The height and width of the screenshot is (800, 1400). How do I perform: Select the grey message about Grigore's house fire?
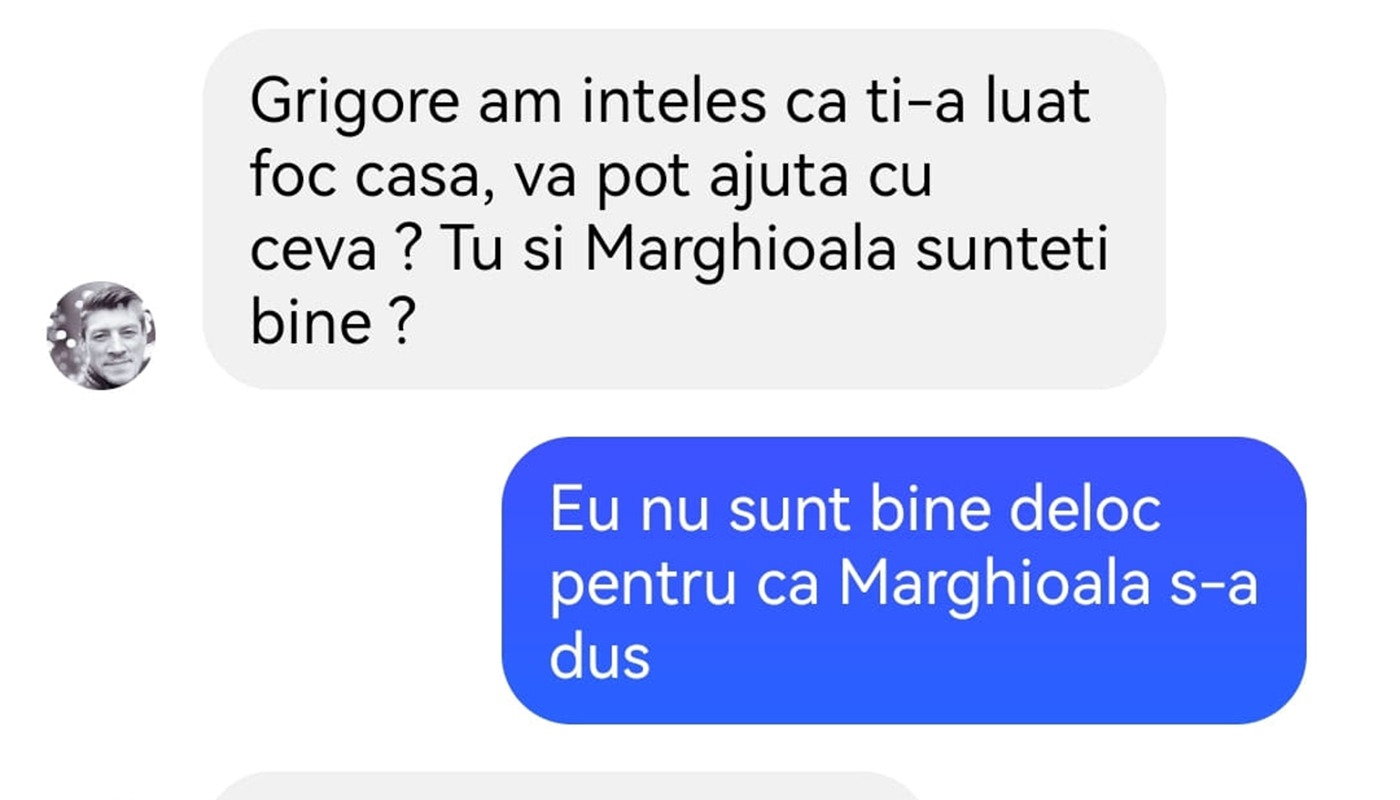(x=684, y=209)
